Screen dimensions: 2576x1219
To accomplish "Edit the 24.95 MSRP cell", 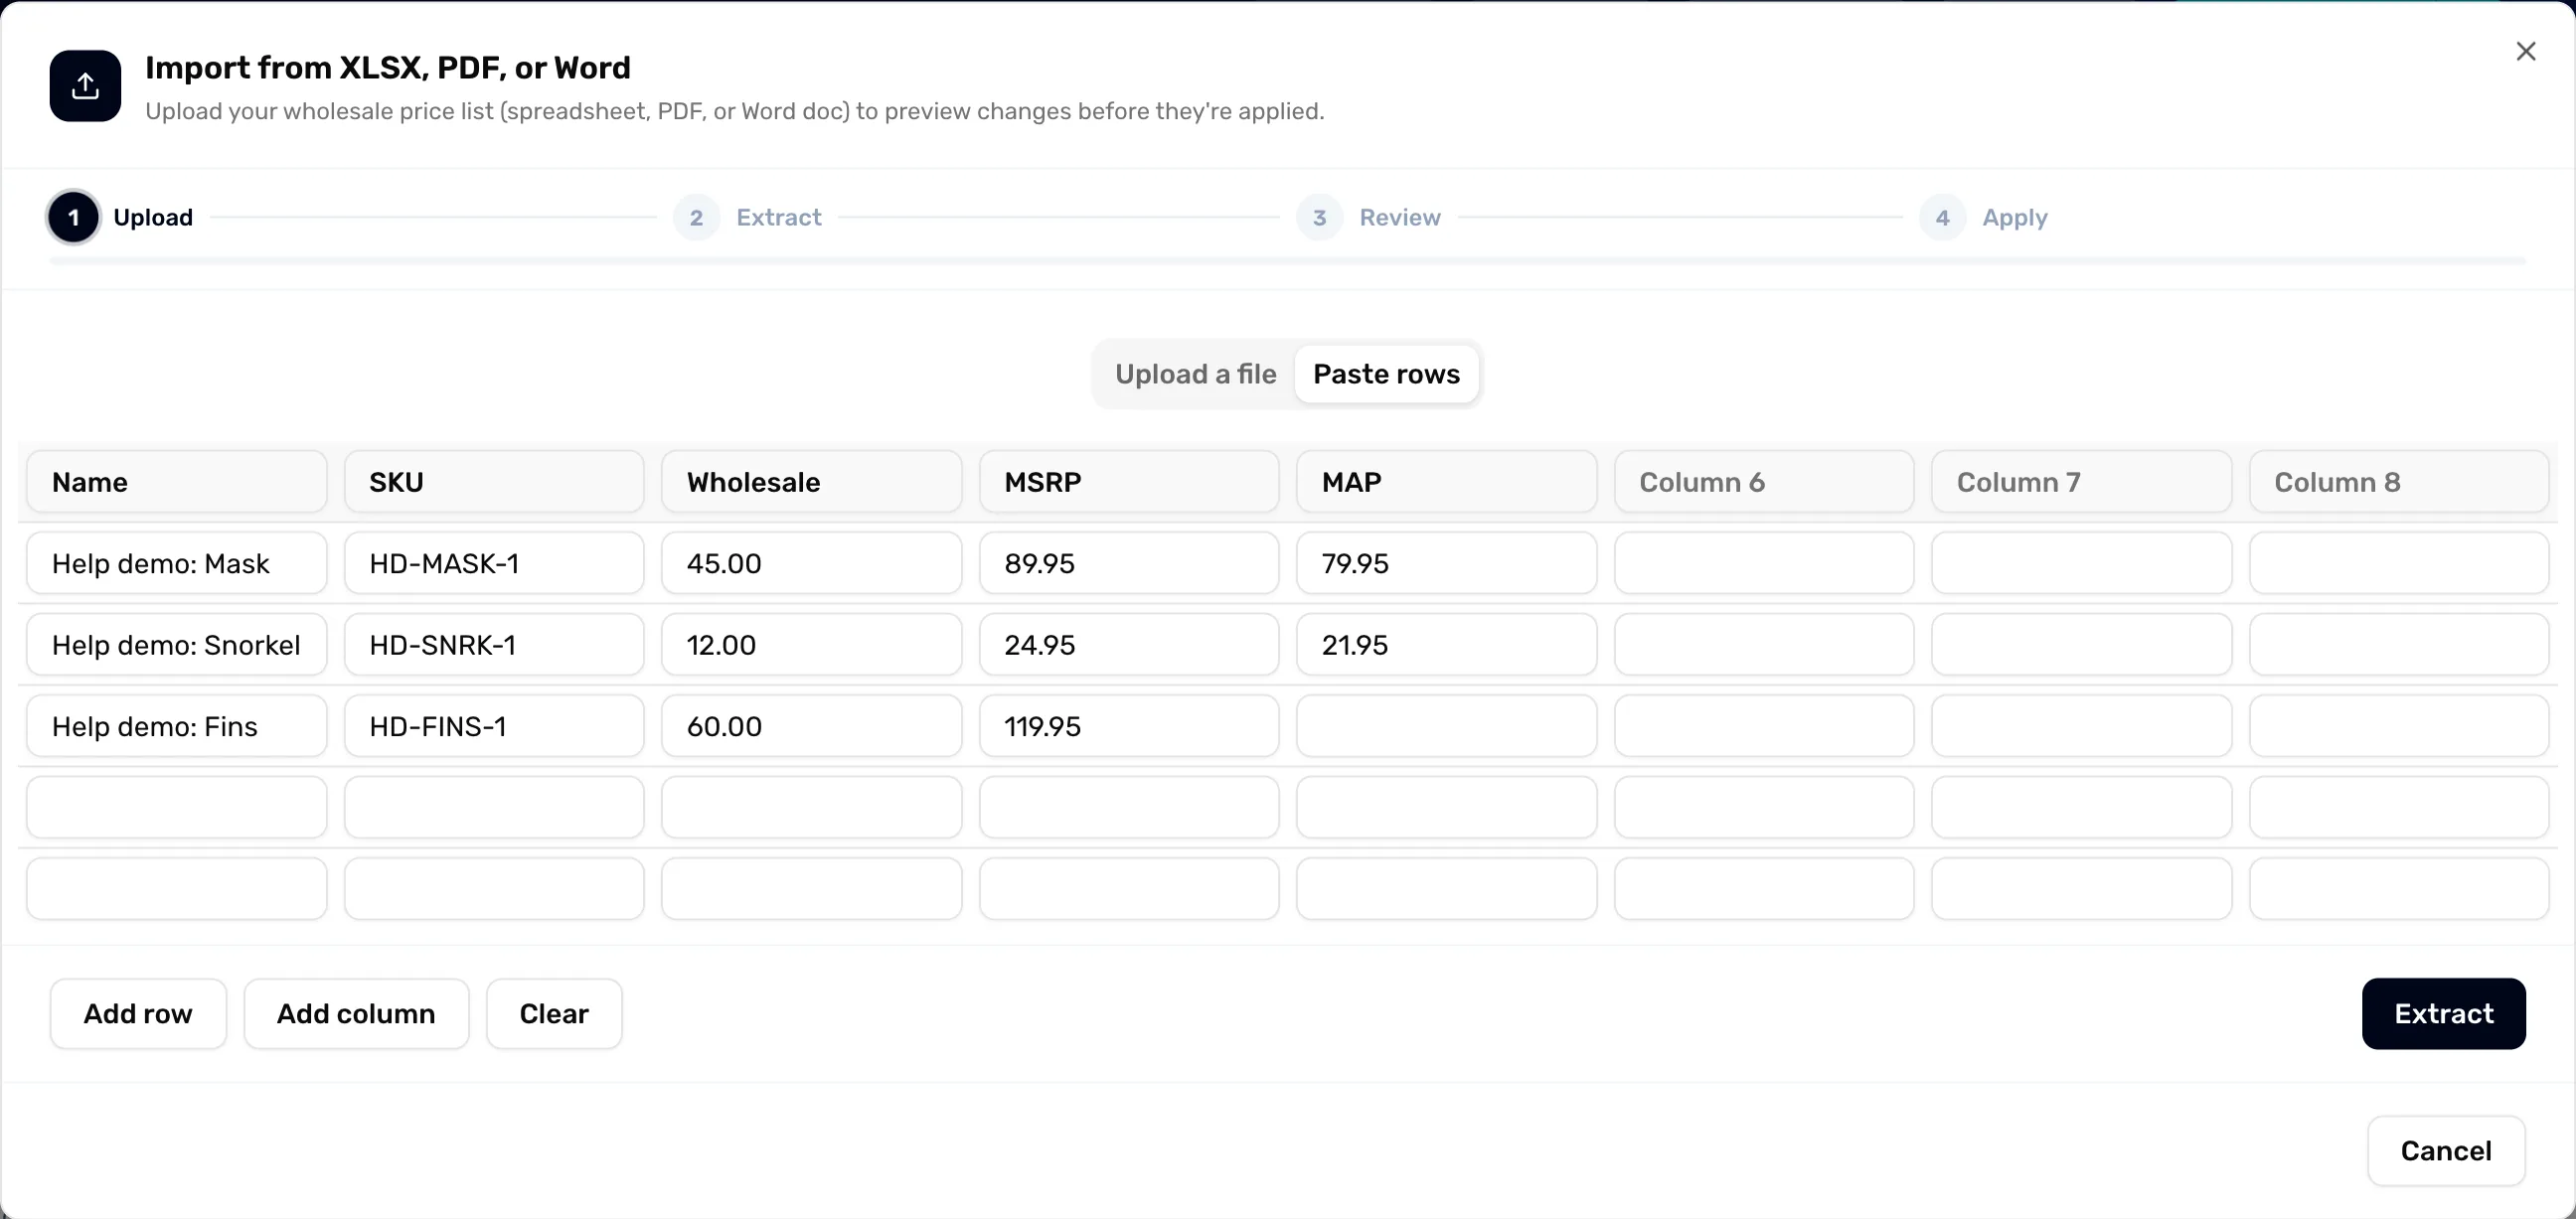I will (x=1129, y=645).
